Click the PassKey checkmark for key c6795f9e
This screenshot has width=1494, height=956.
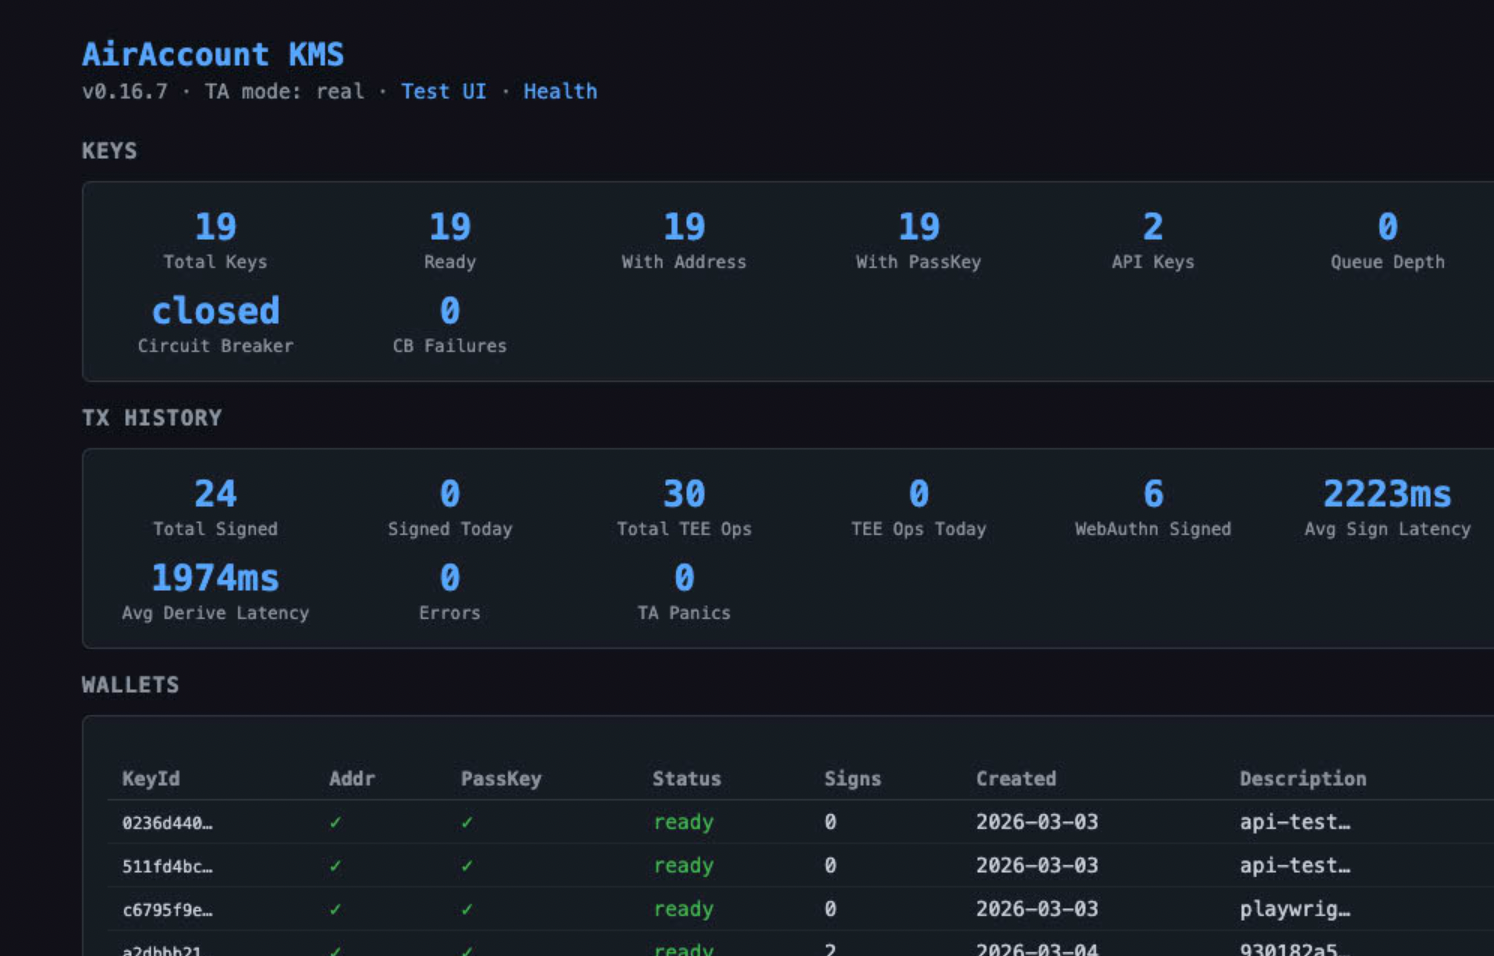tap(466, 909)
